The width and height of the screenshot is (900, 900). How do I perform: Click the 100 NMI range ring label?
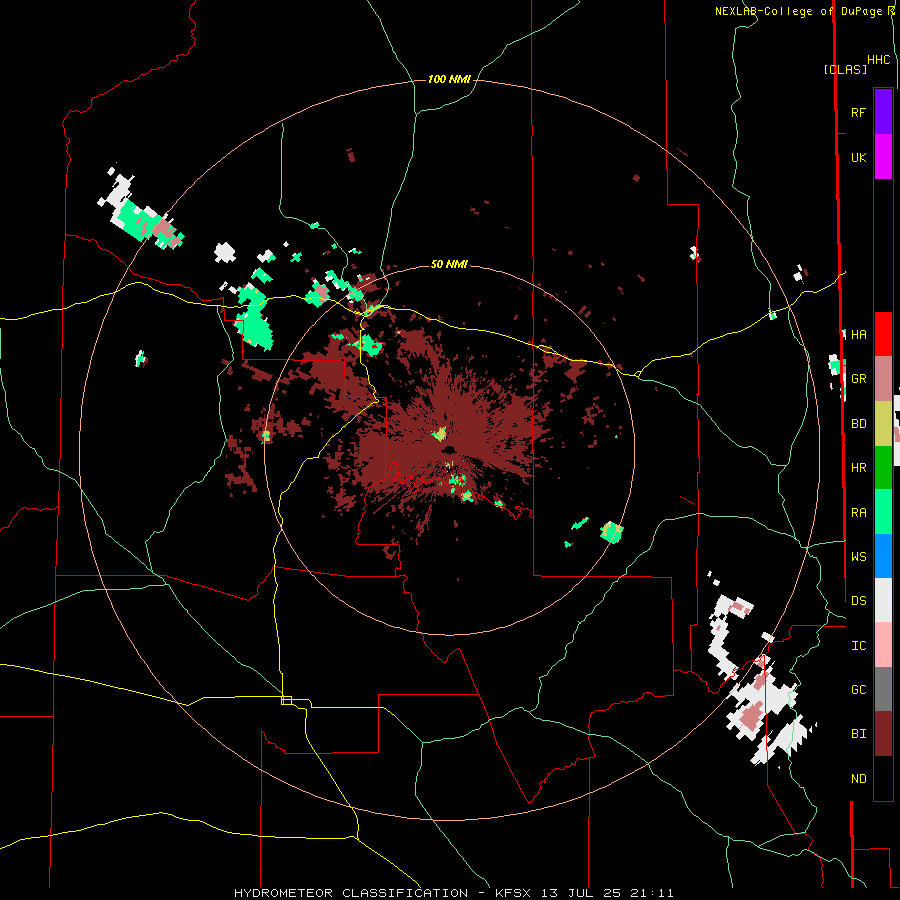tap(449, 79)
